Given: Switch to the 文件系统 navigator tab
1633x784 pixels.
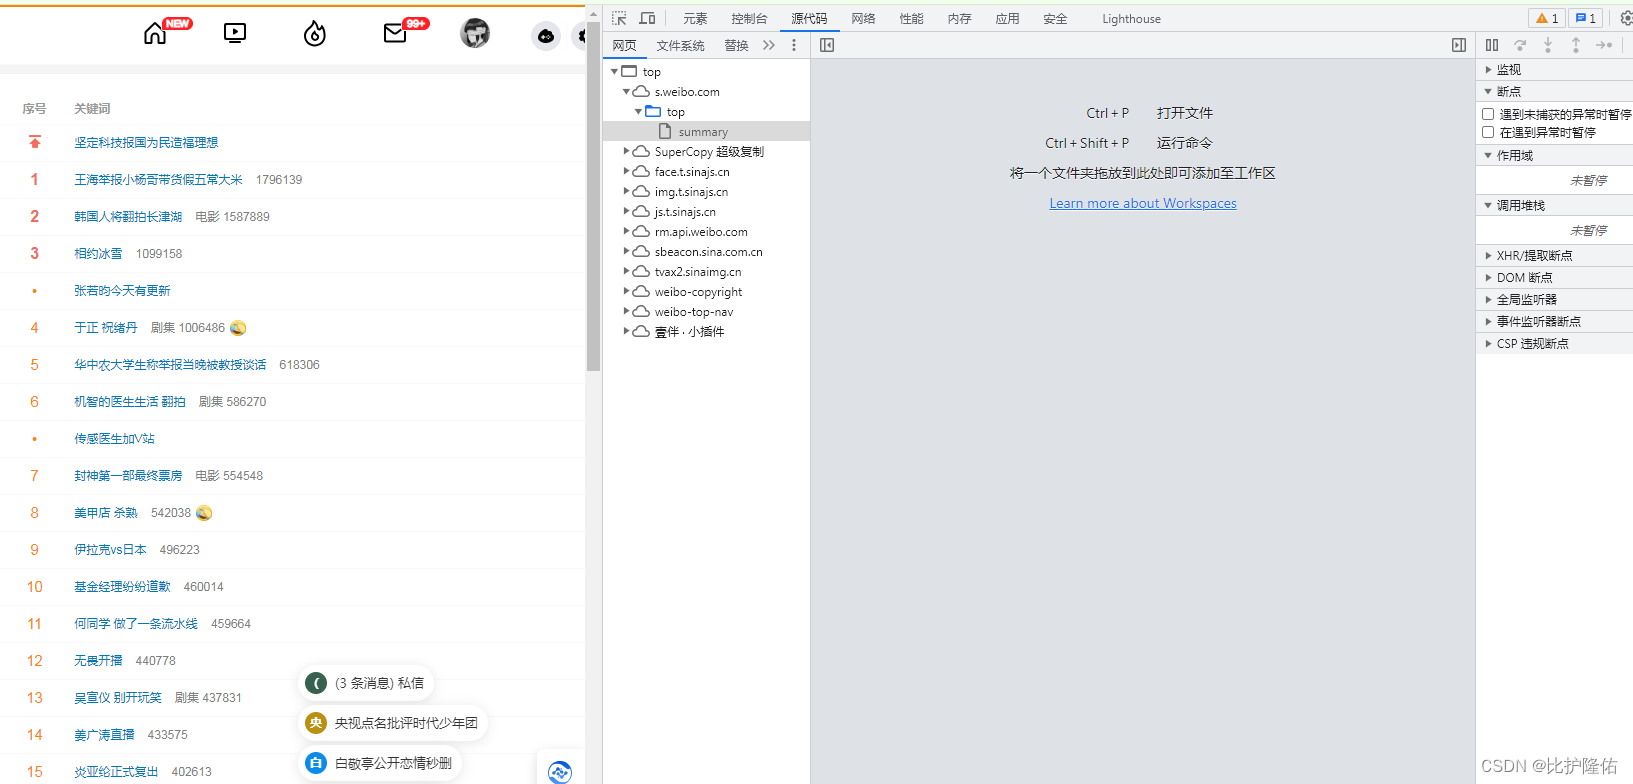Looking at the screenshot, I should [680, 45].
